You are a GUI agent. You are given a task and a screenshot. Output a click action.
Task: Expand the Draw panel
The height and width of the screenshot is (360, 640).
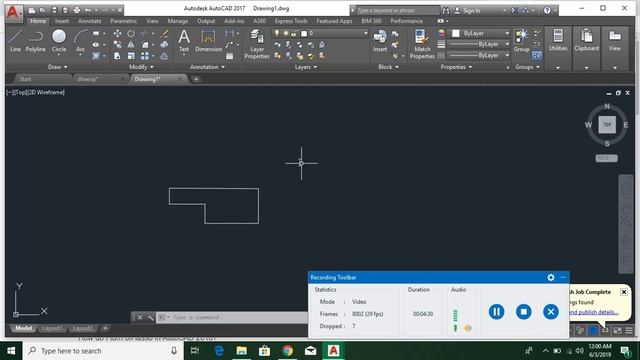[58, 67]
